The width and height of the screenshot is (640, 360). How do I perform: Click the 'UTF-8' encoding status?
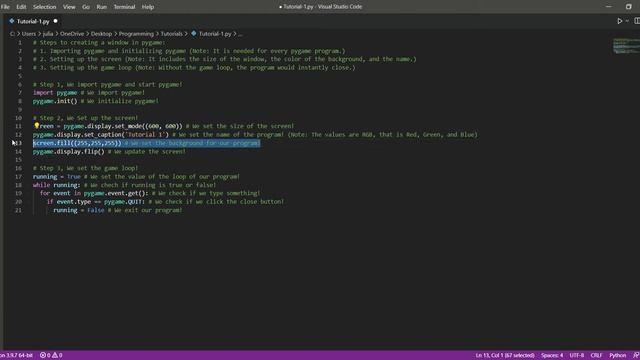[x=577, y=355]
